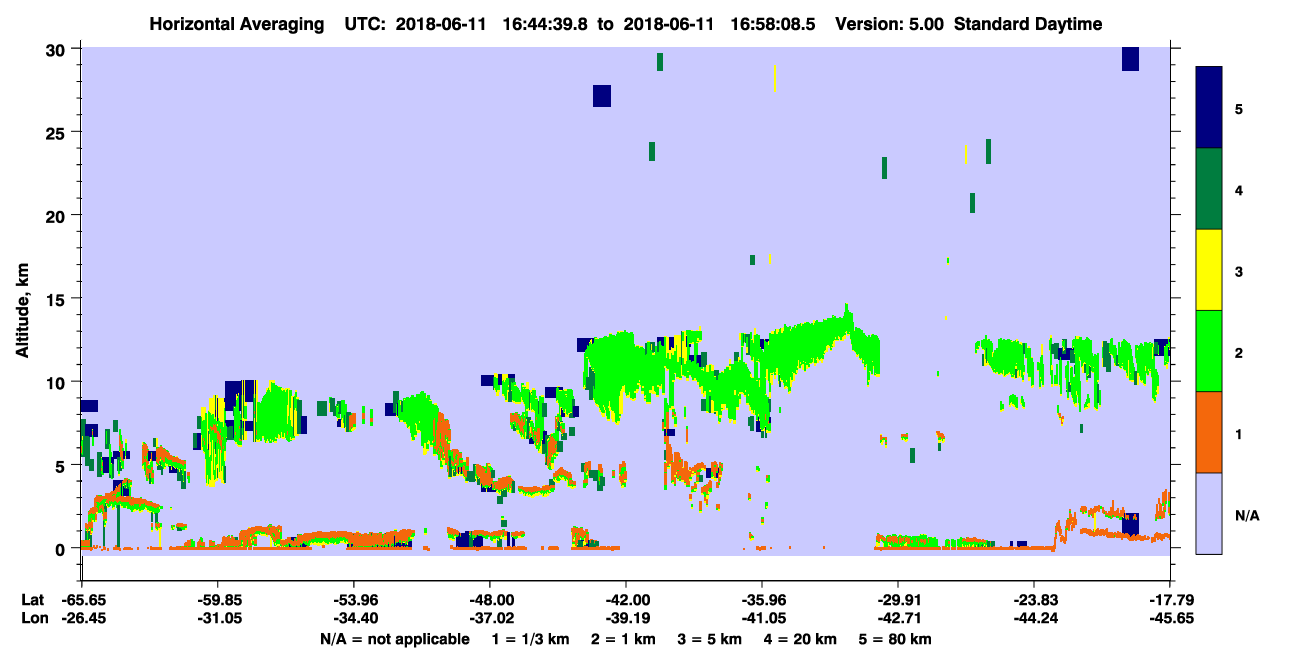Click the 'Standard Daytime' text
The height and width of the screenshot is (667, 1300).
(x=1028, y=24)
